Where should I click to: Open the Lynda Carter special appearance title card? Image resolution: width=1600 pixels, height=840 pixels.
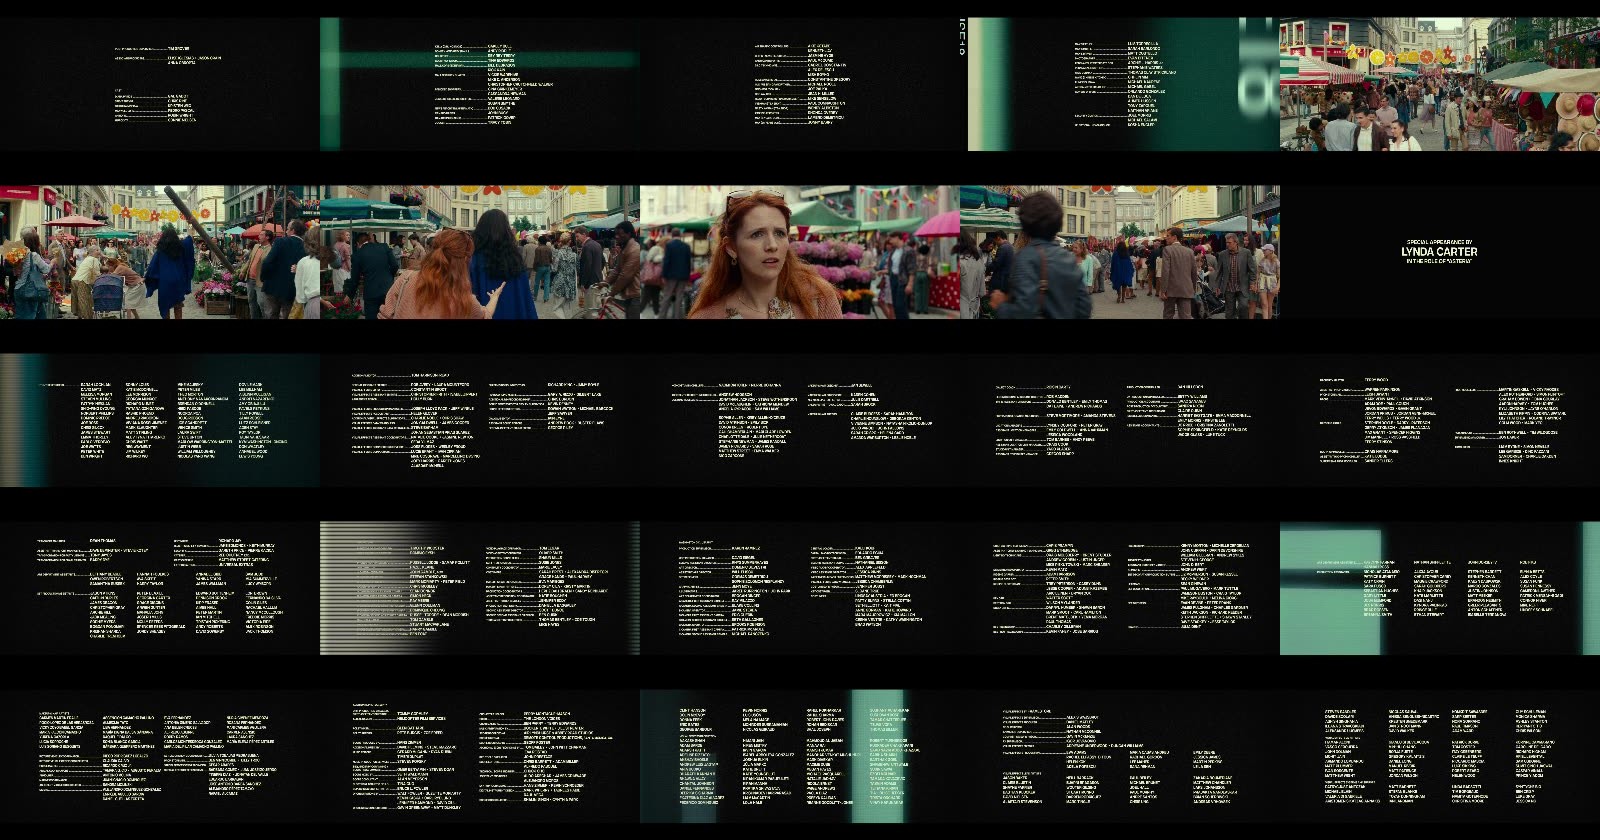[1440, 252]
